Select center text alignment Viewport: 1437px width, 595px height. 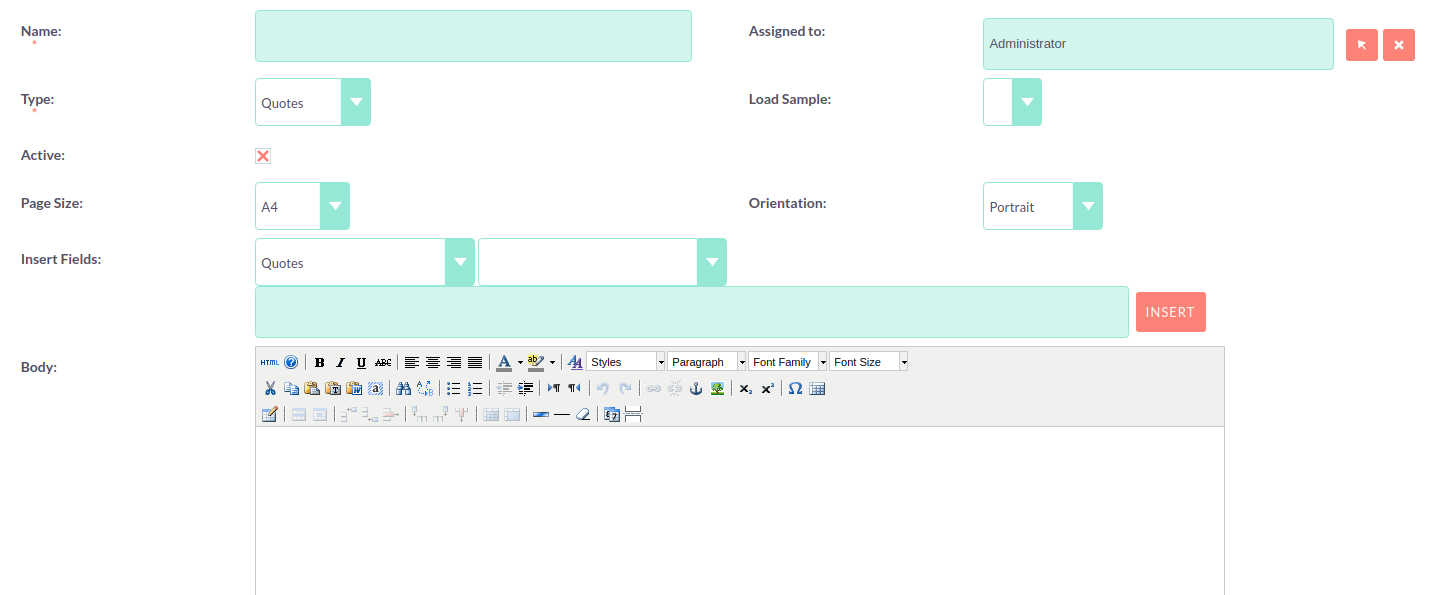coord(432,362)
